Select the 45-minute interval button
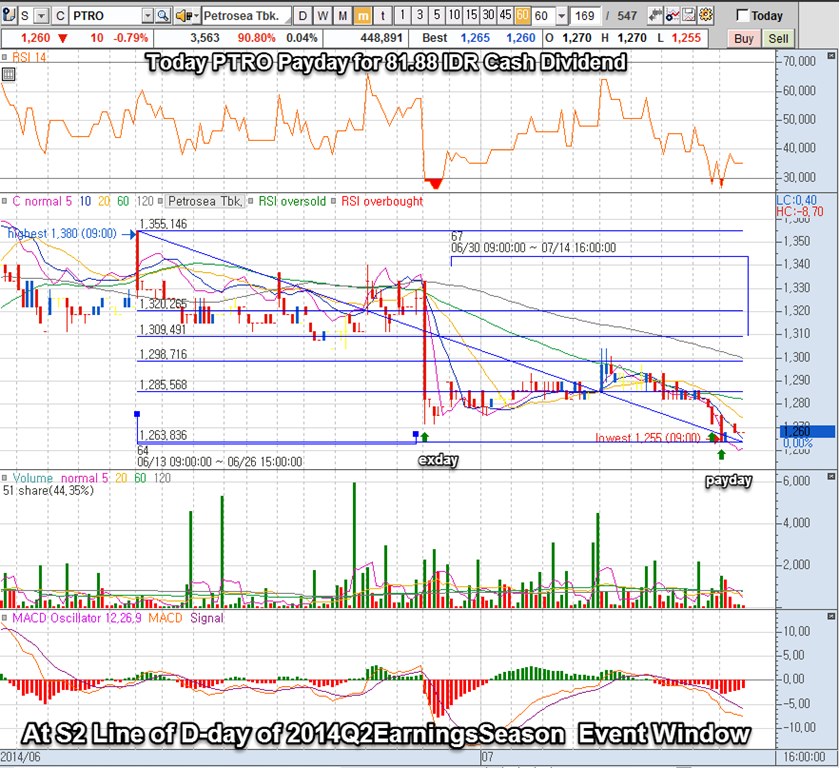This screenshot has height=768, width=839. point(505,16)
